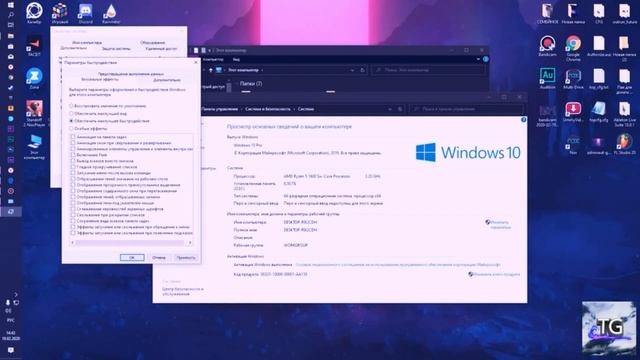Select the Ableton Live Suite file icon
Screen dimensions: 640x360
[x=624, y=114]
